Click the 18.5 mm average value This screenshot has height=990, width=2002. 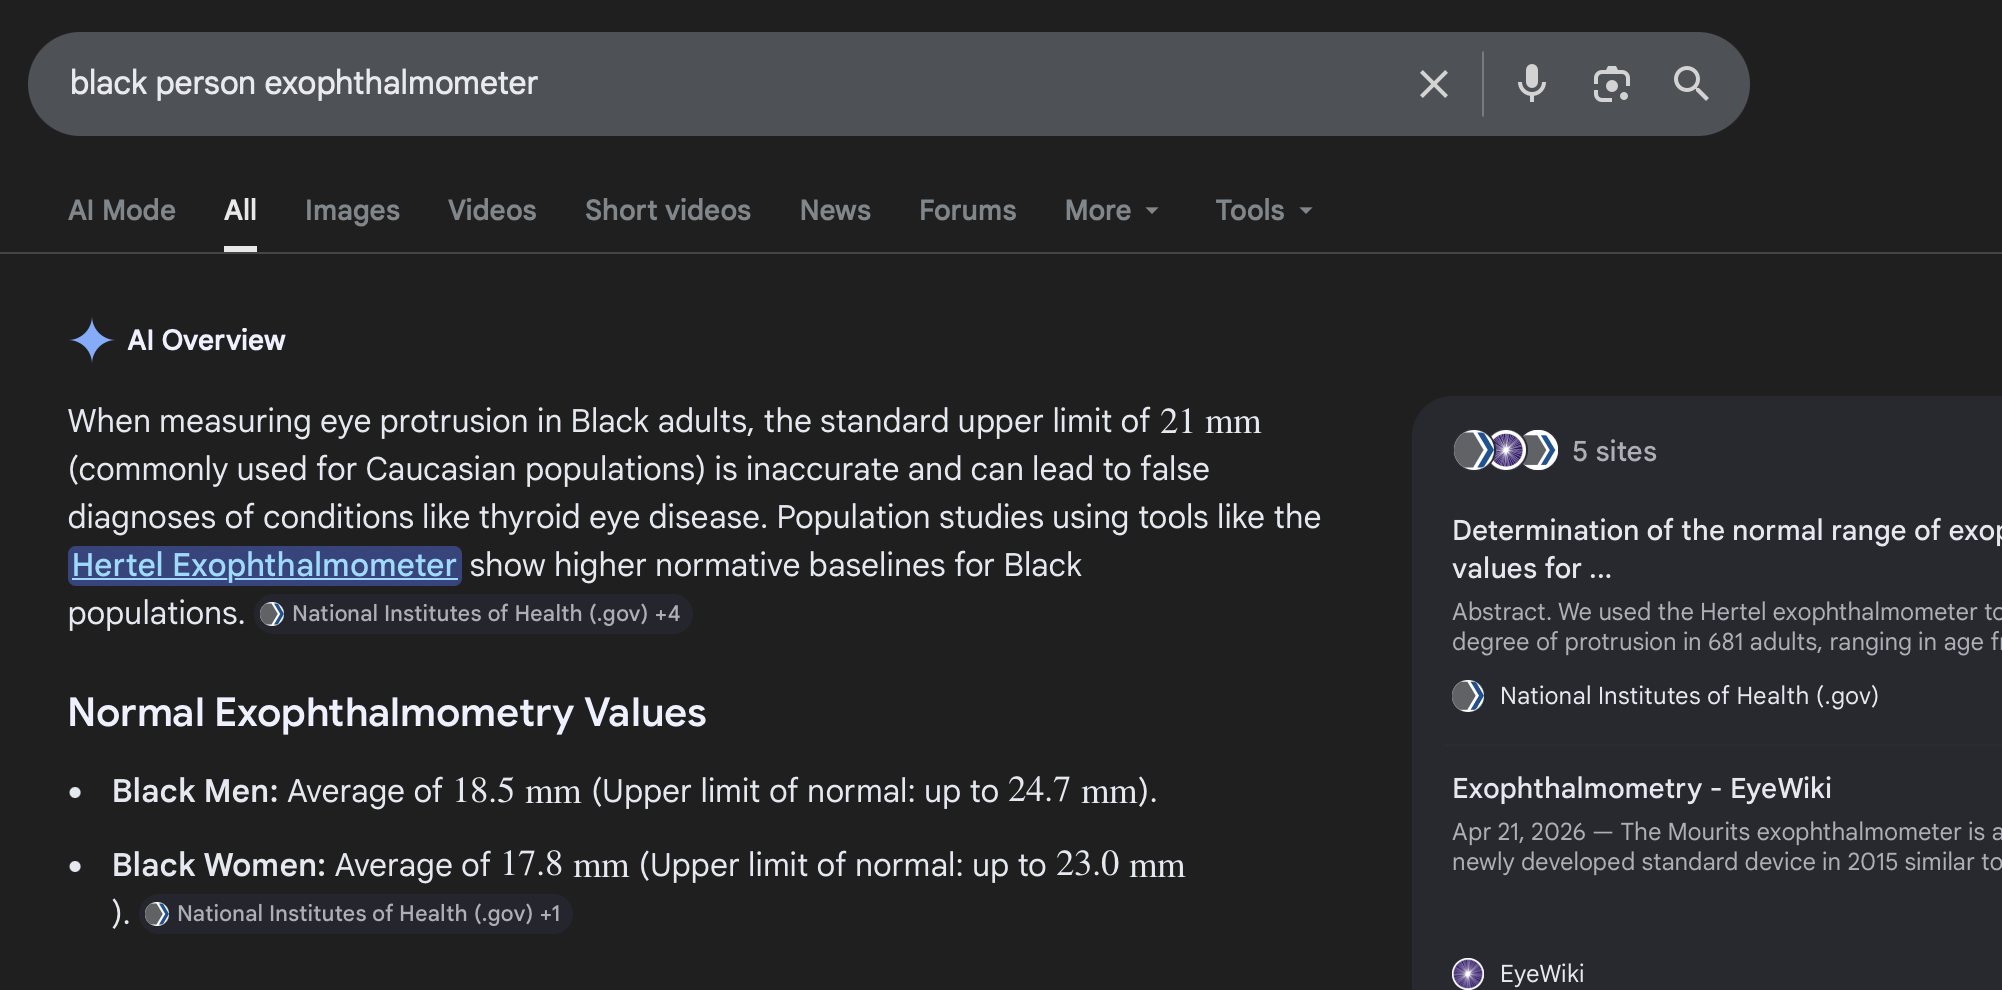(x=517, y=791)
